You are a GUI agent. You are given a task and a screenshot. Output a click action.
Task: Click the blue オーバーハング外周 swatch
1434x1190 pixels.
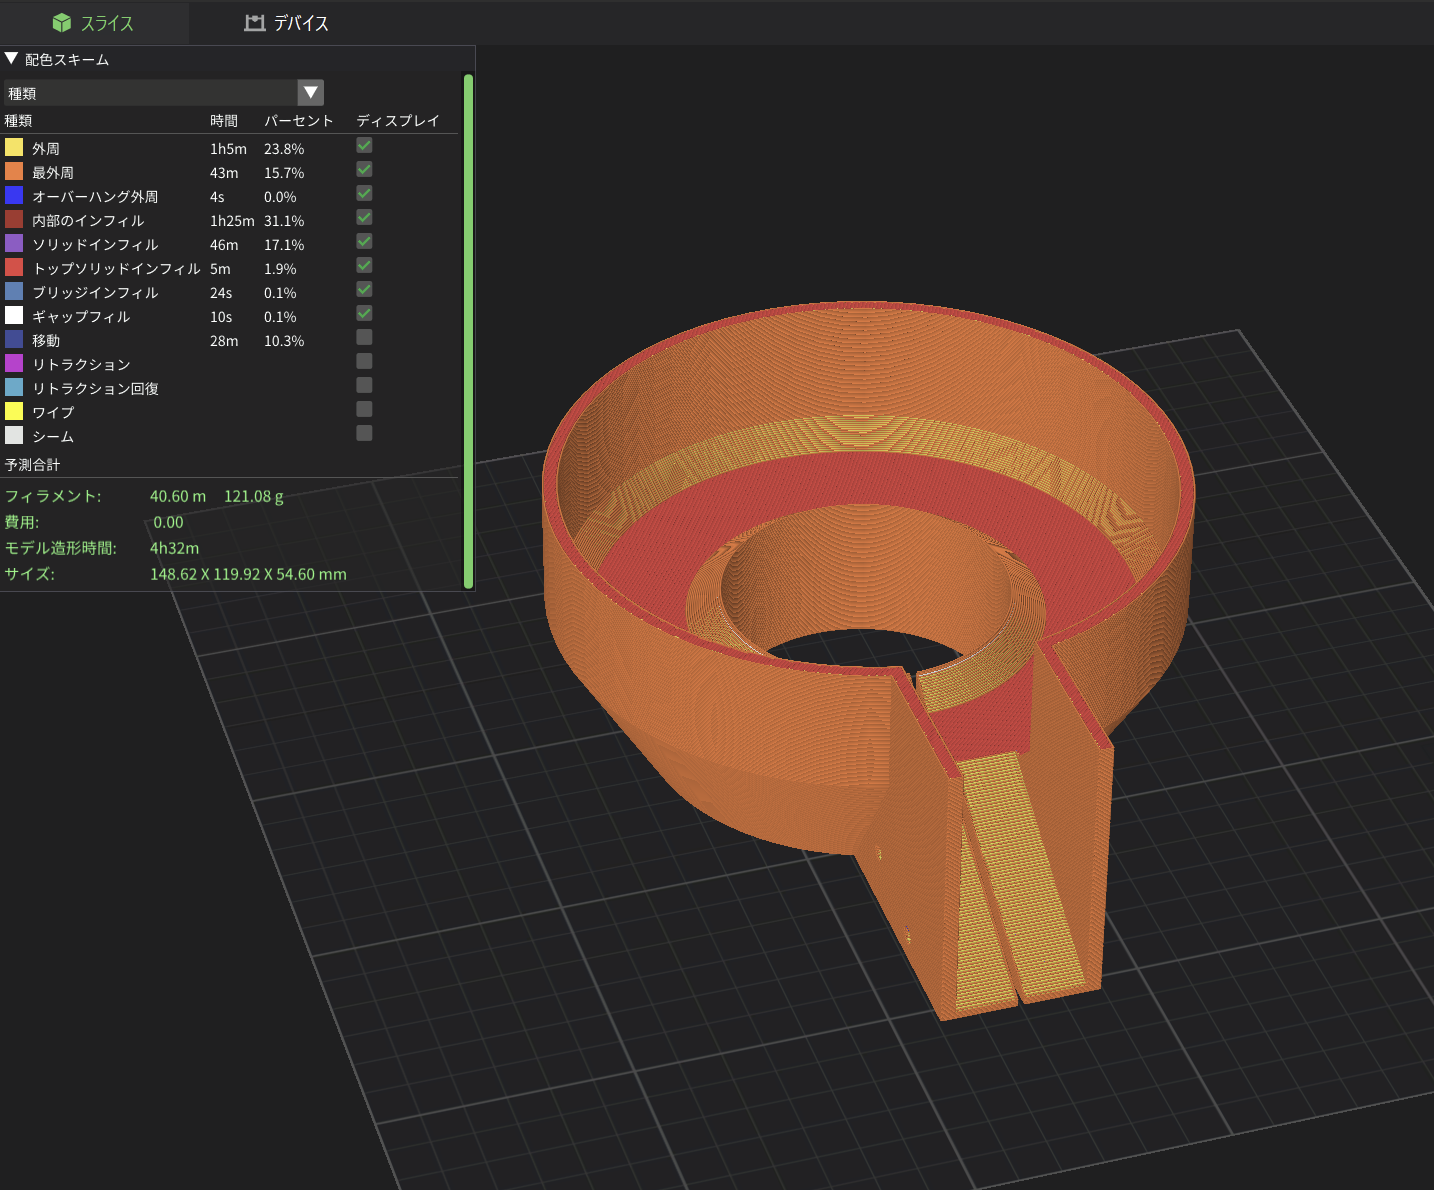[14, 196]
